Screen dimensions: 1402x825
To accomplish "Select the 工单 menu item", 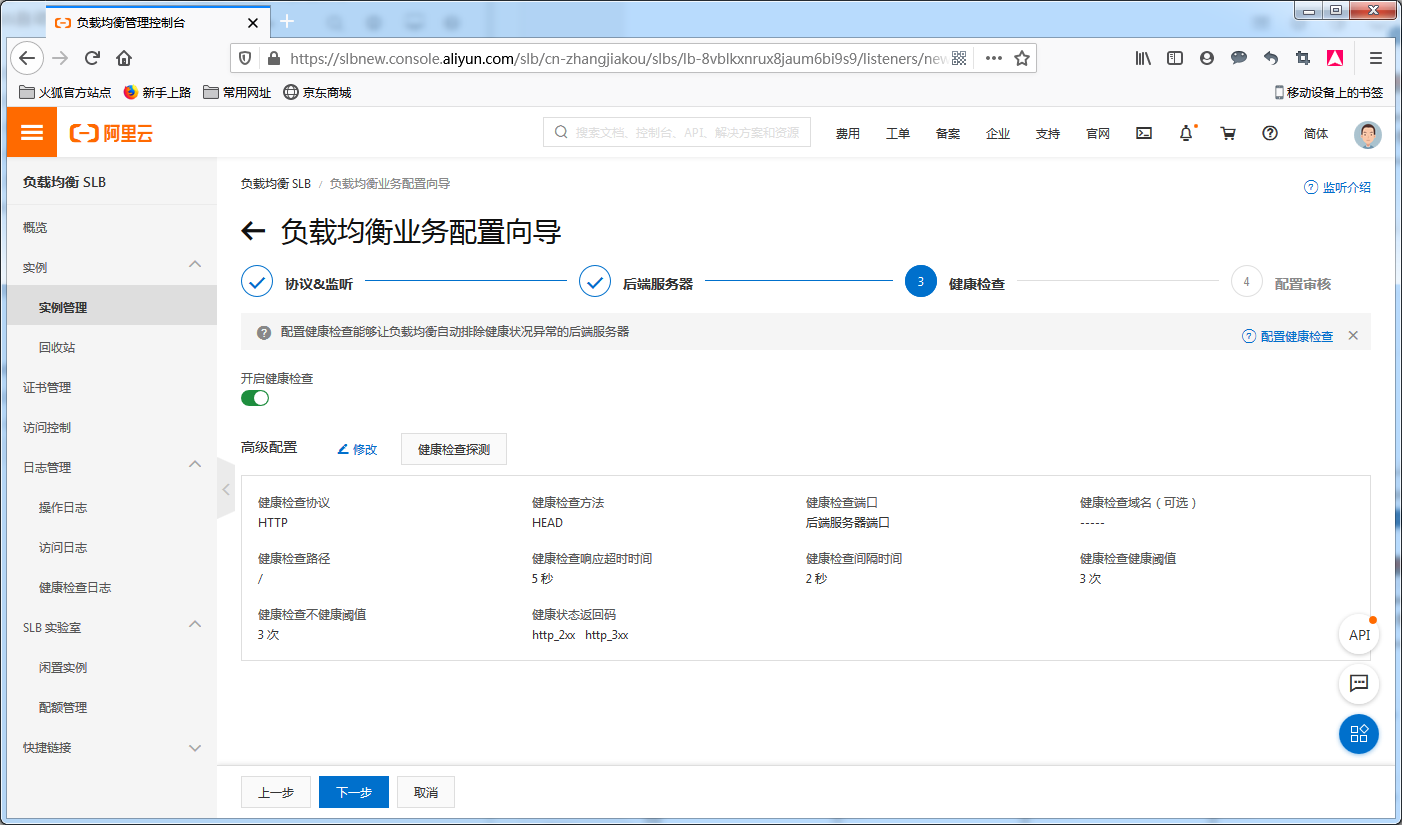I will (x=898, y=132).
